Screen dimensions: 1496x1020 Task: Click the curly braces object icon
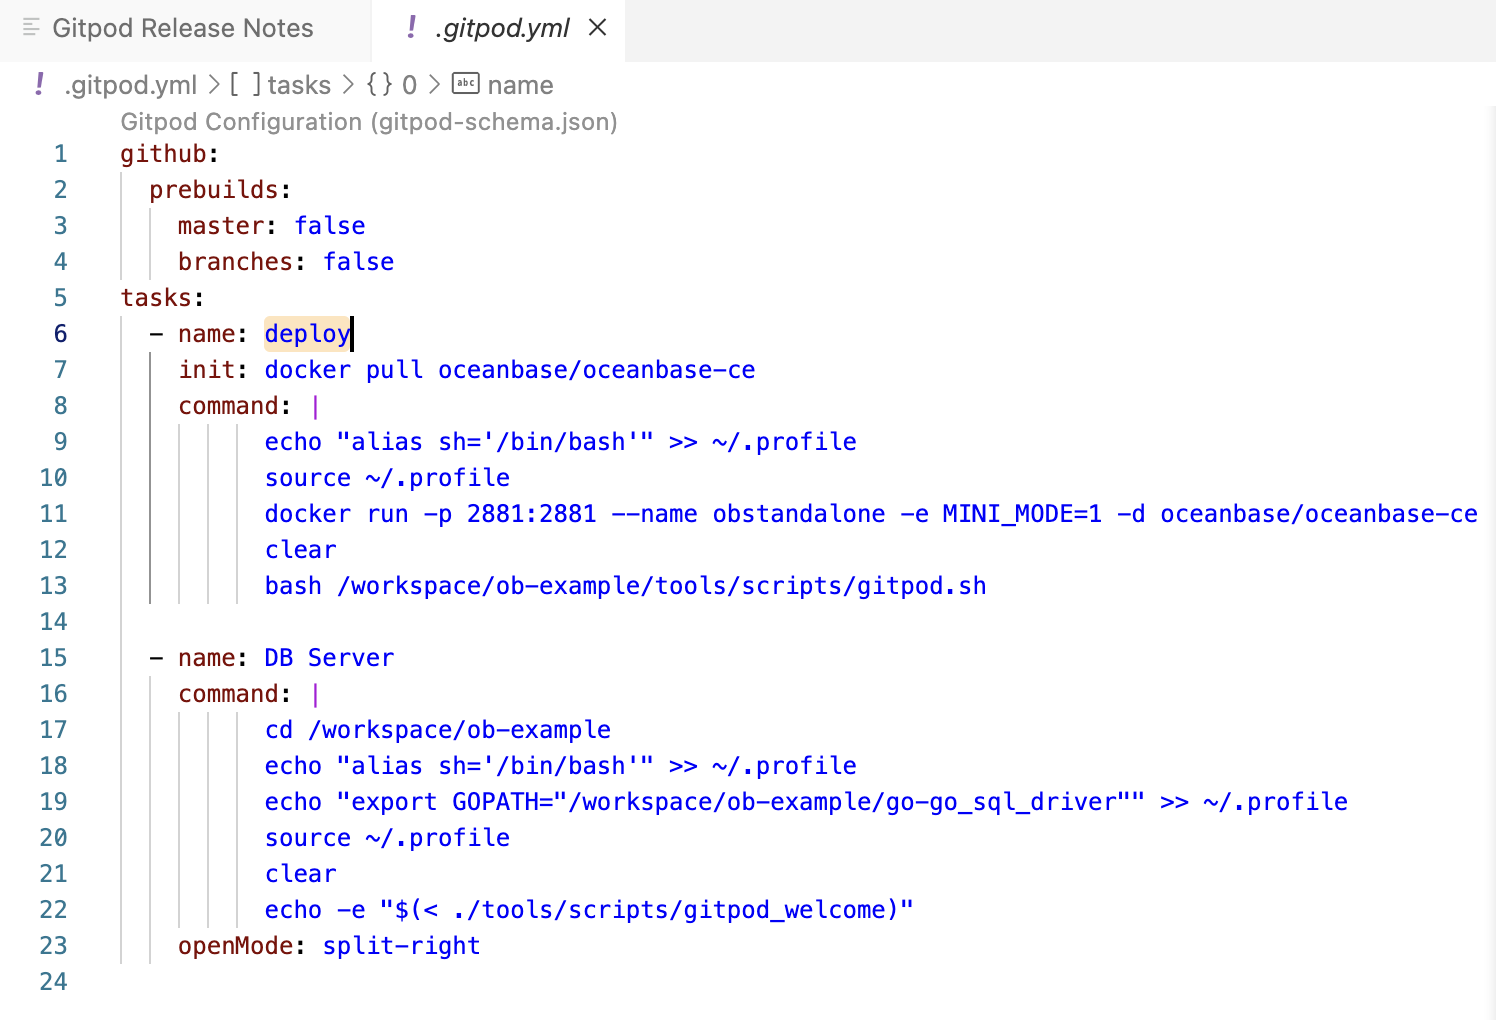pyautogui.click(x=380, y=85)
